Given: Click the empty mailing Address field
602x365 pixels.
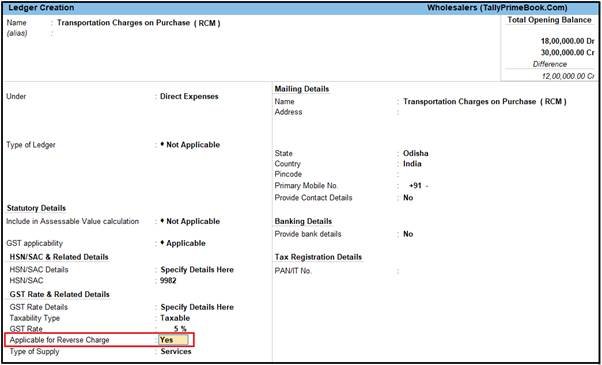Looking at the screenshot, I should (x=485, y=112).
